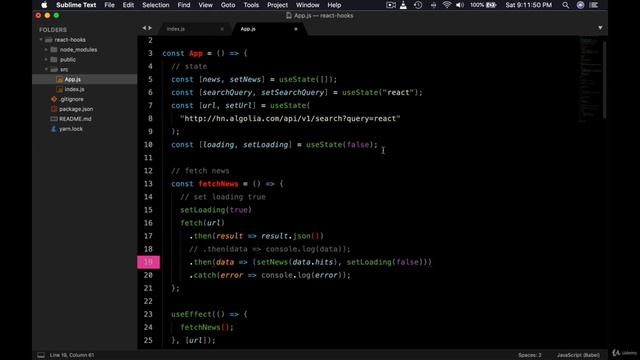The image size is (640, 360).
Task: Click the FOLDERS sidebar heading
Action: coord(53,30)
